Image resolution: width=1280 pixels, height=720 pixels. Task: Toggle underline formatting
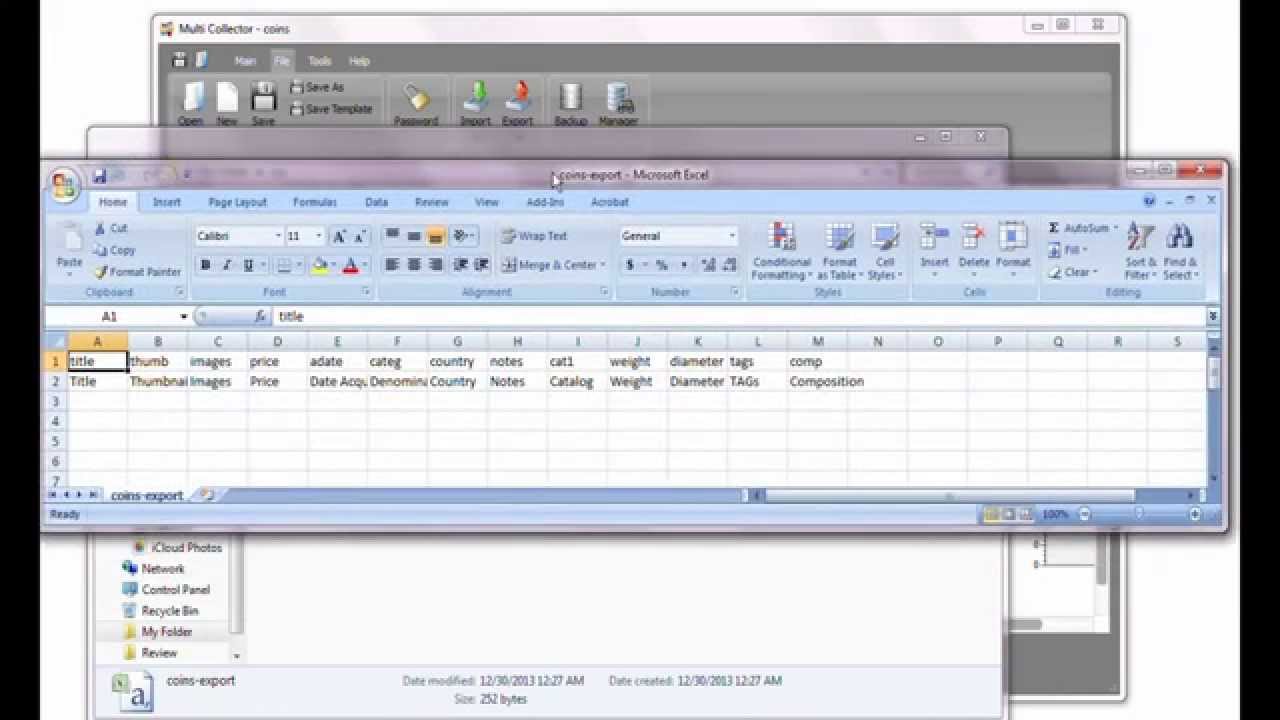248,265
